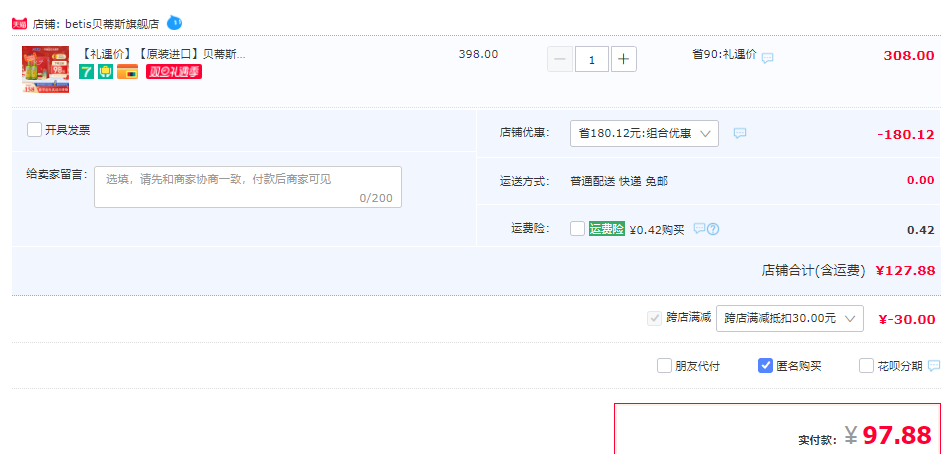Increase quantity with the plus button
Screen dimensions: 943x454
624,59
